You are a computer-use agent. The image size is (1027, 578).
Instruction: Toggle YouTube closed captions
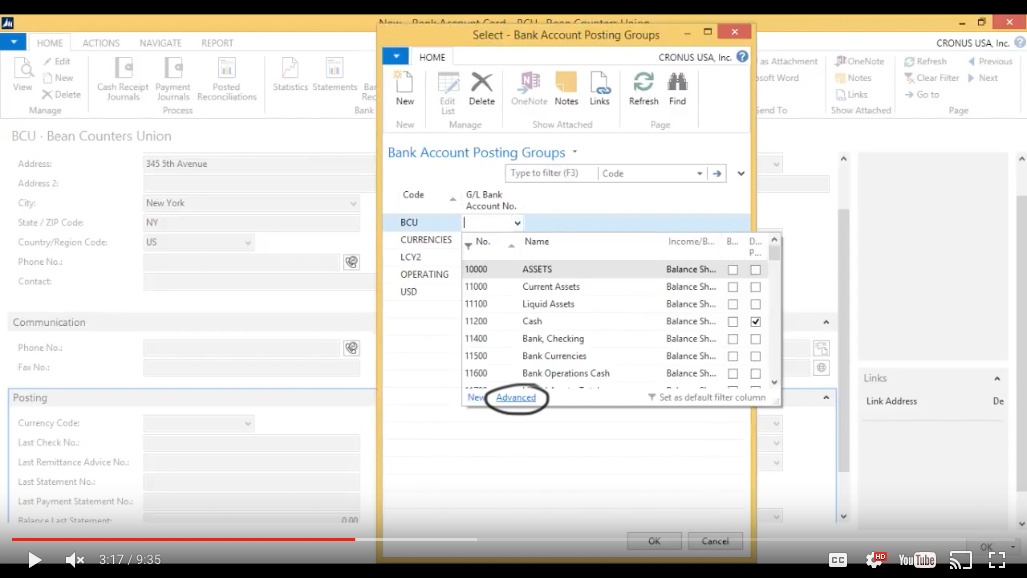(x=838, y=560)
